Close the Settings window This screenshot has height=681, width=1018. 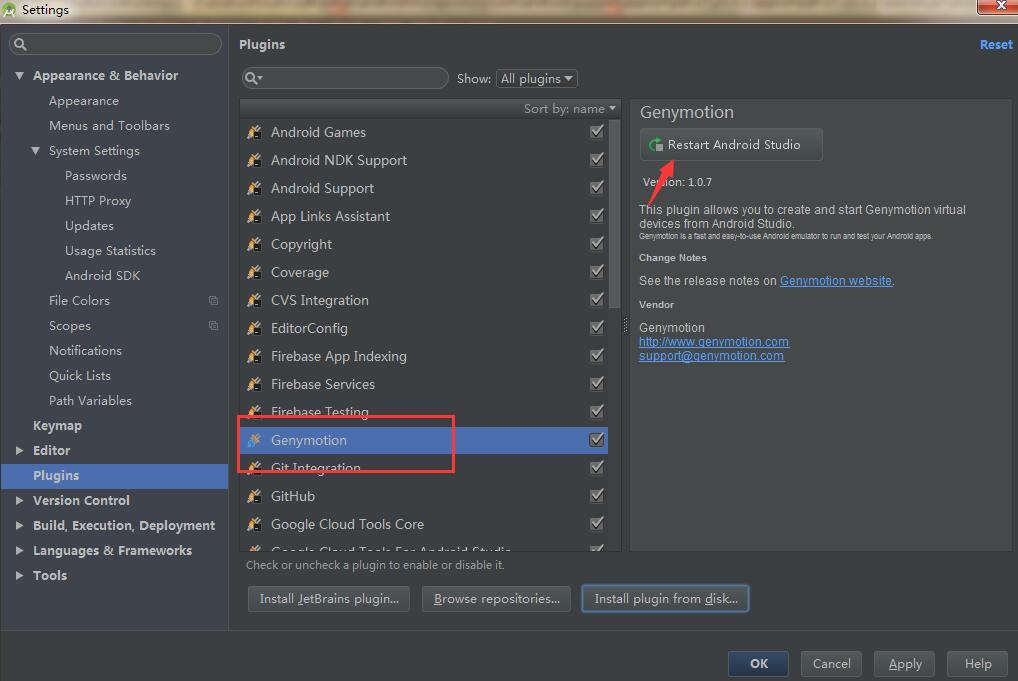pos(998,6)
